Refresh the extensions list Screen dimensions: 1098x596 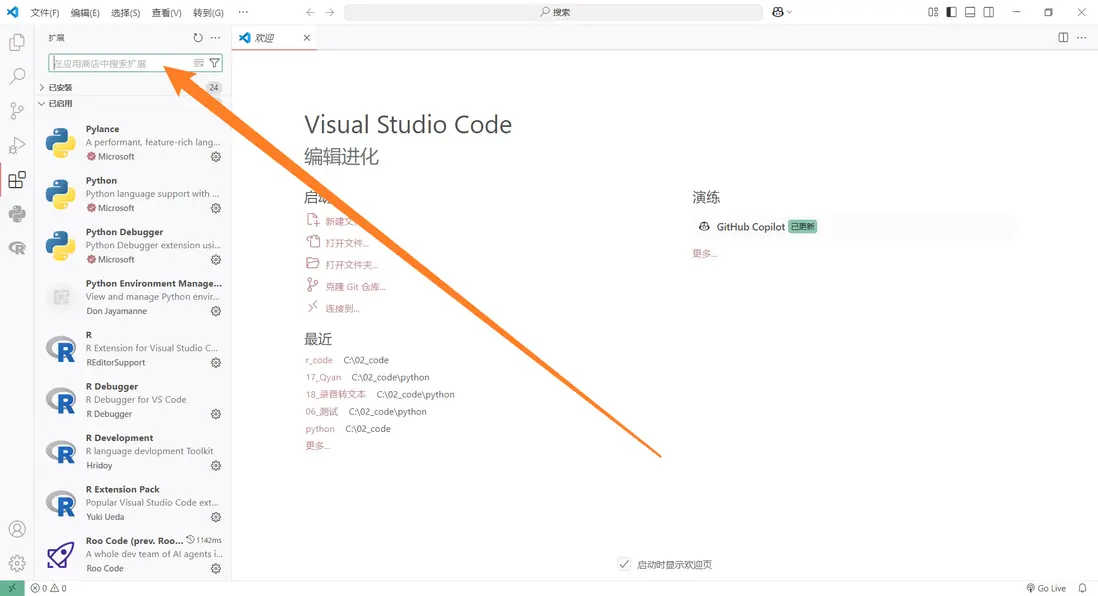coord(198,38)
